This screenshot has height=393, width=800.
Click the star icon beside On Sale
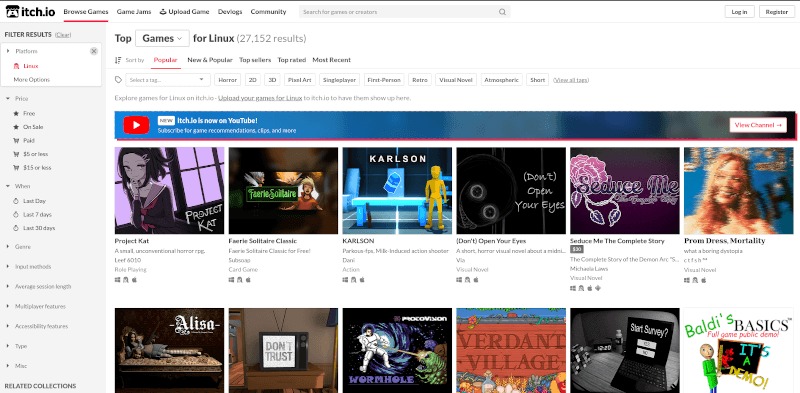point(16,127)
